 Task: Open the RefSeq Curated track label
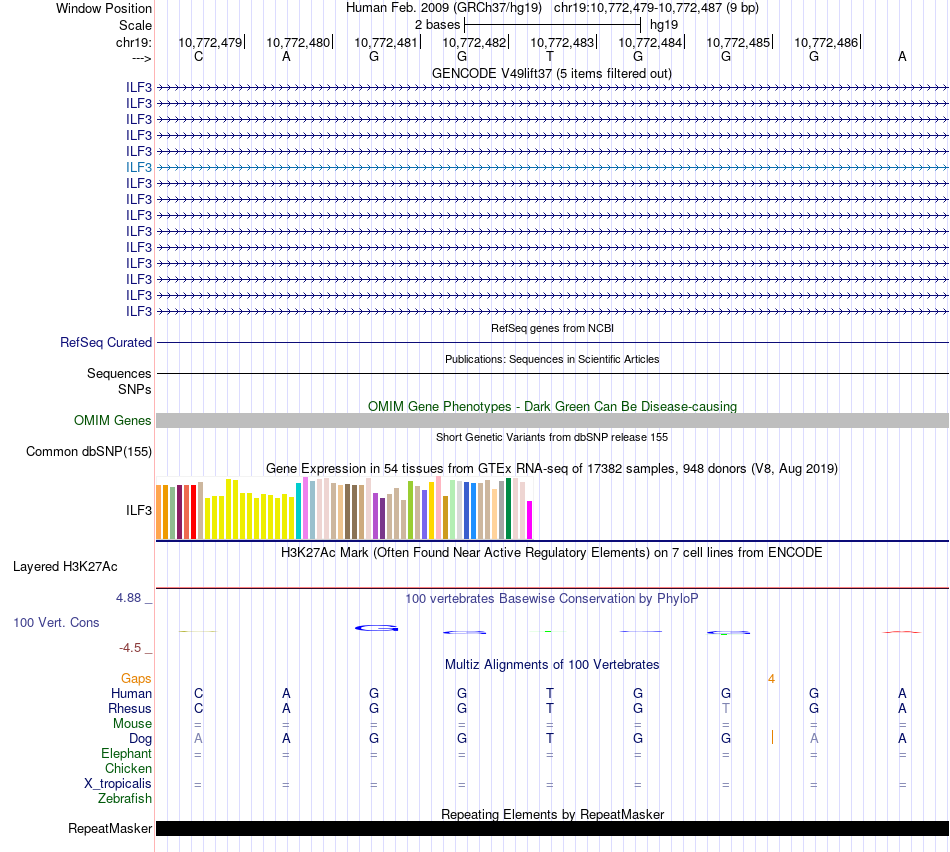[106, 342]
